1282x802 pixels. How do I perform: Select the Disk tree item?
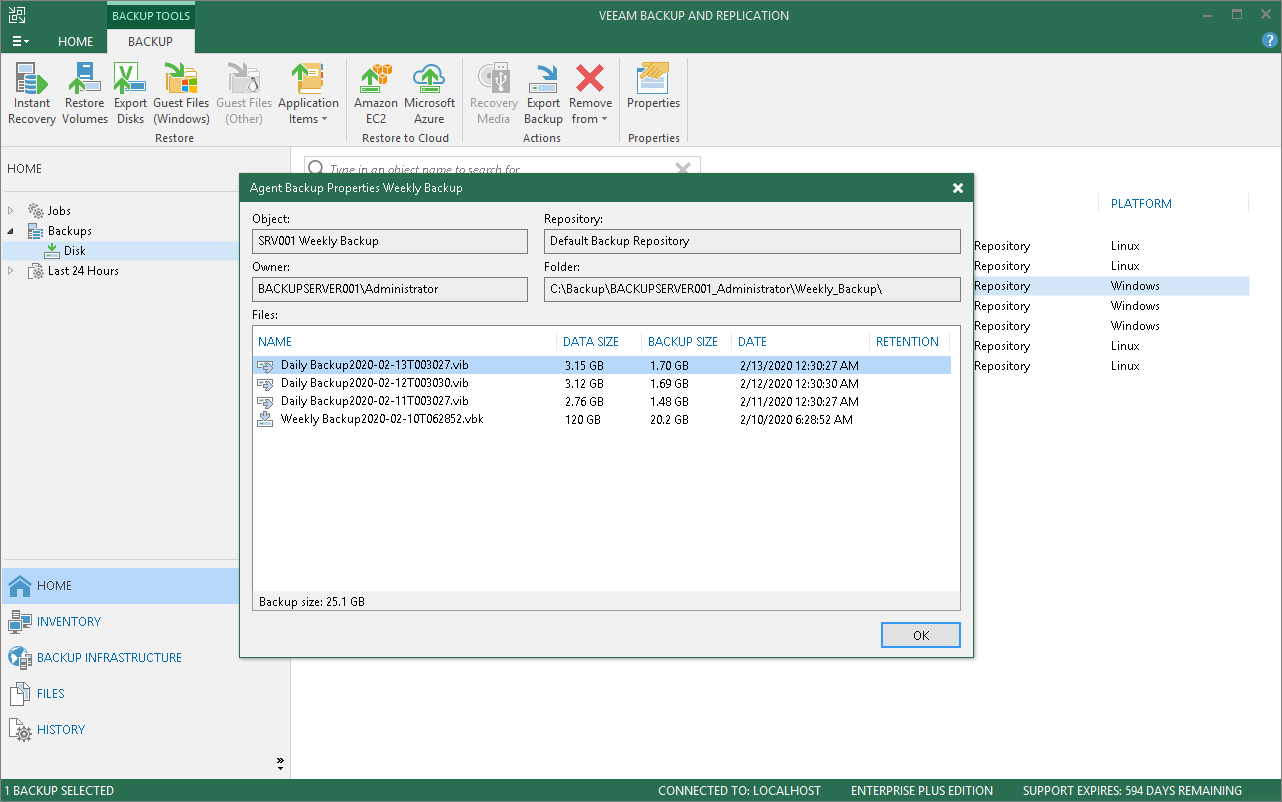(x=75, y=251)
